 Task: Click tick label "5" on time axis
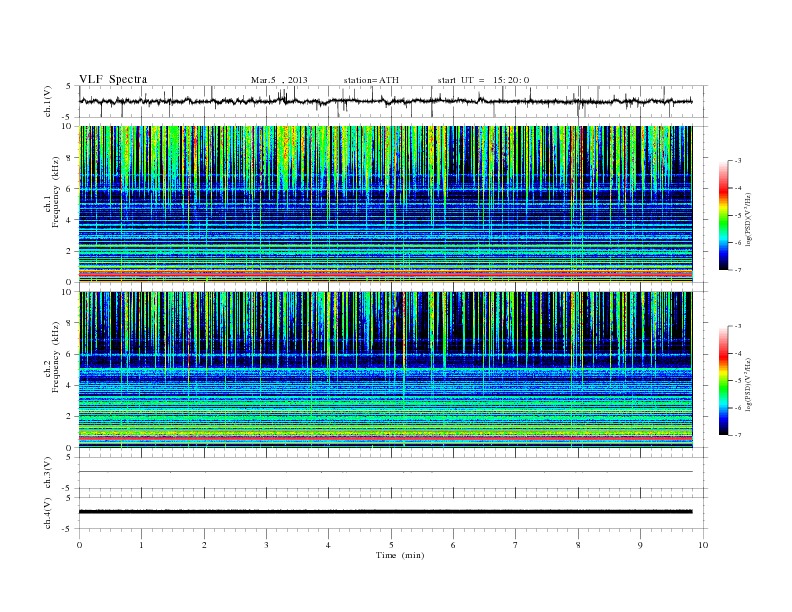click(391, 545)
